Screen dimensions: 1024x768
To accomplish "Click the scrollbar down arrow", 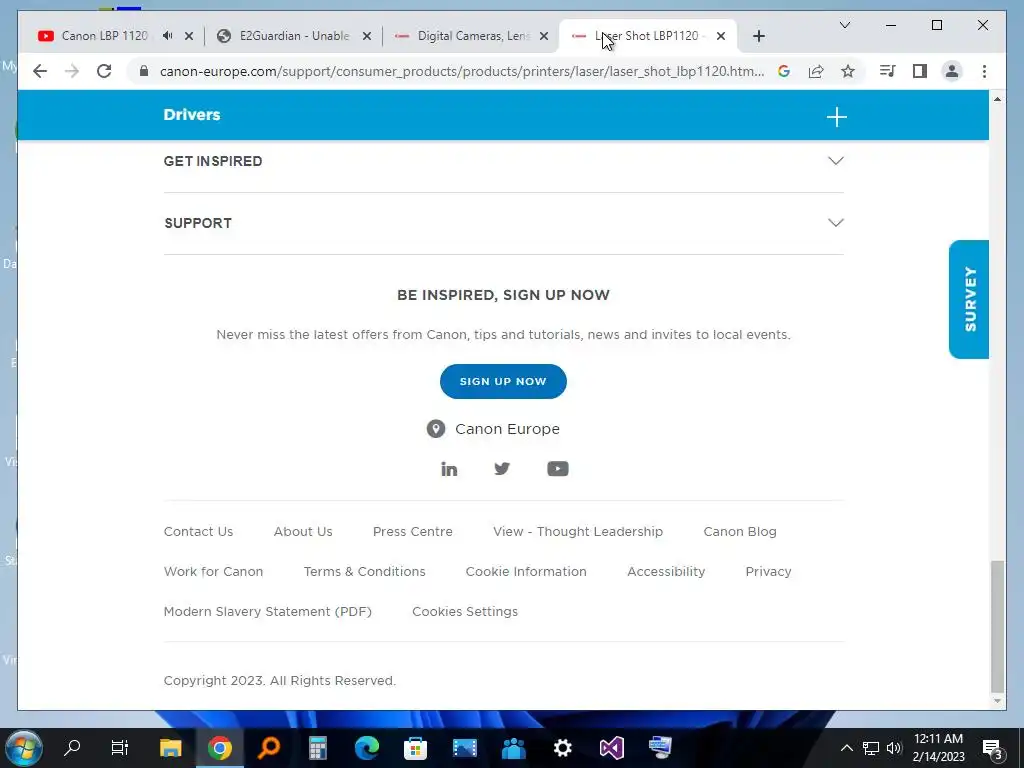I will [x=997, y=701].
